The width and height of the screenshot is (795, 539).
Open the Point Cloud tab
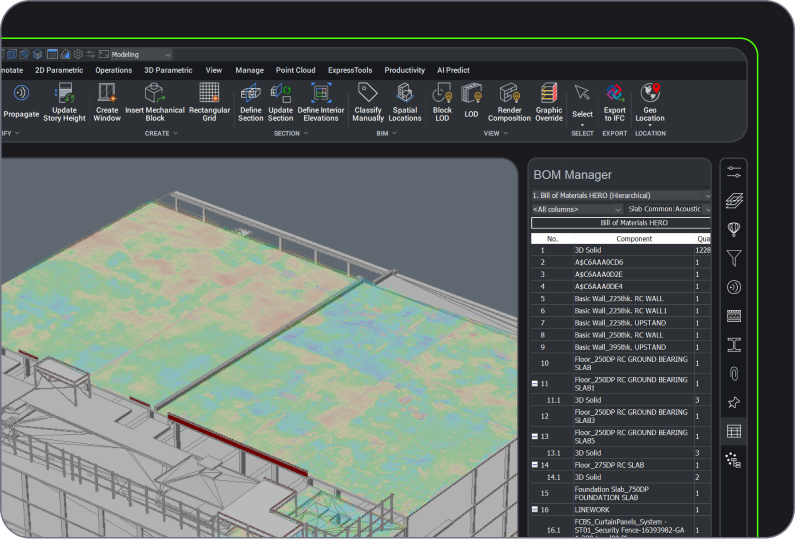click(296, 70)
